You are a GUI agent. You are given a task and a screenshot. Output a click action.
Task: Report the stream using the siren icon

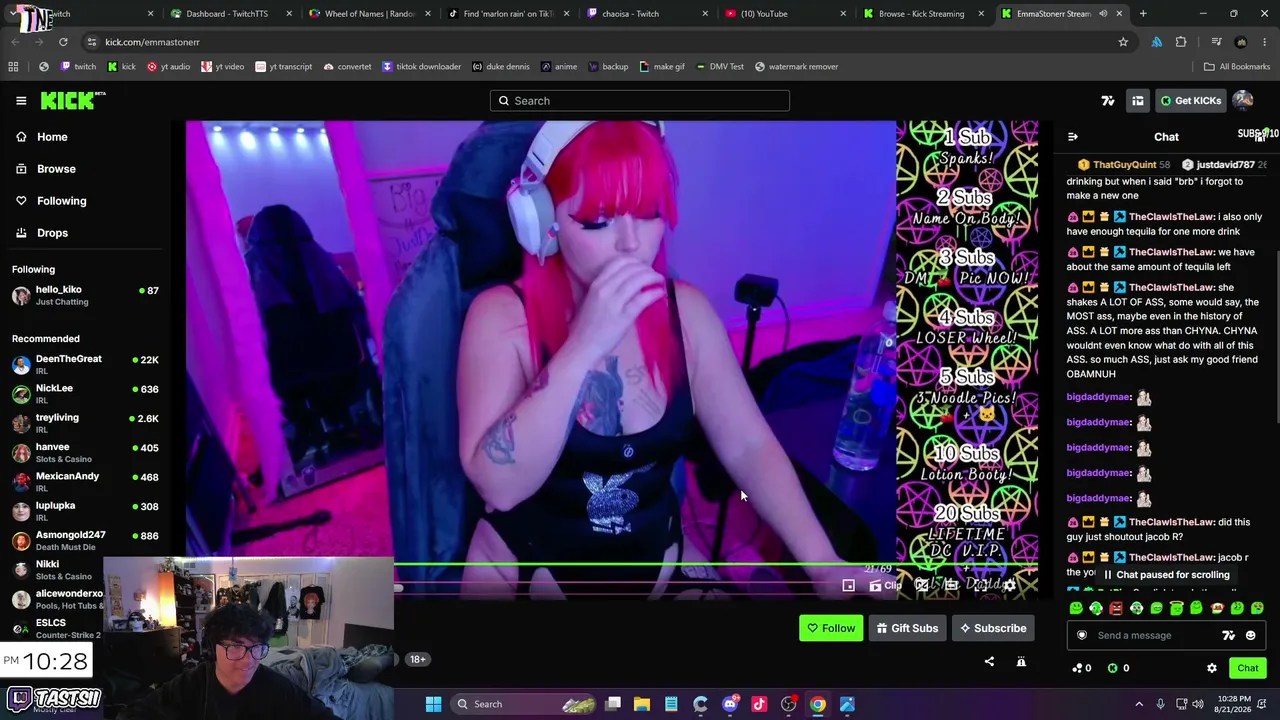point(1021,661)
